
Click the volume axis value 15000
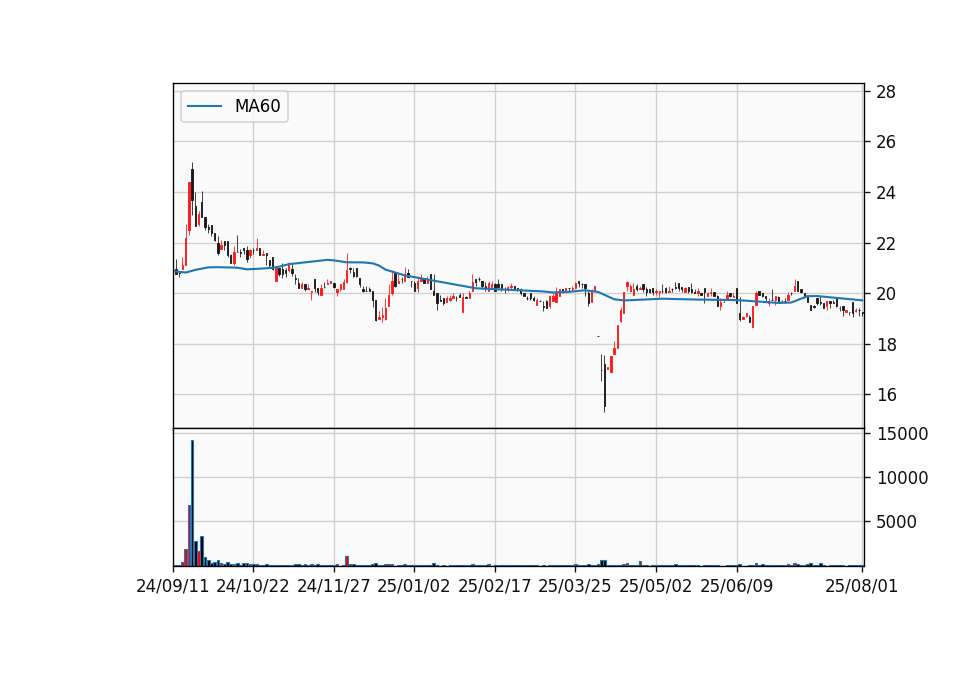902,433
